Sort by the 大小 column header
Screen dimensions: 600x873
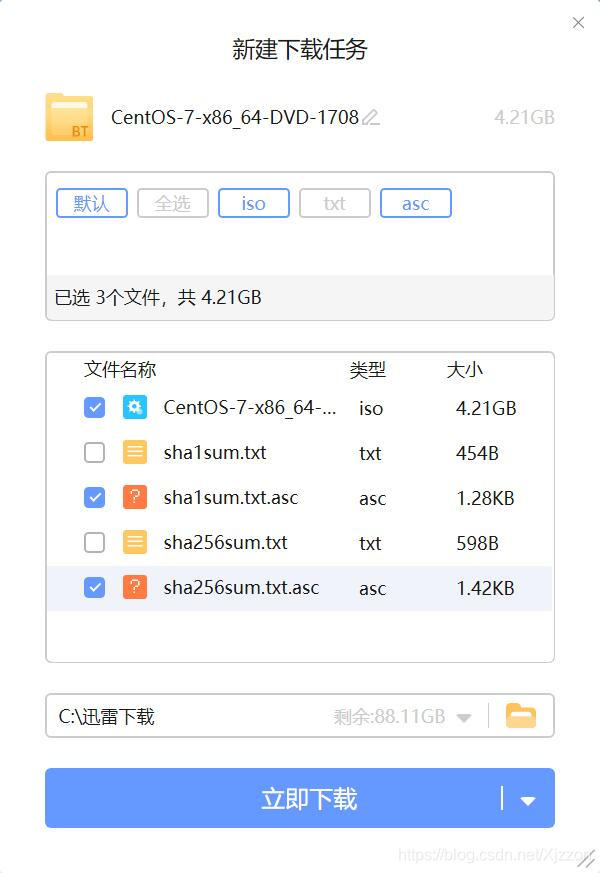coord(465,370)
